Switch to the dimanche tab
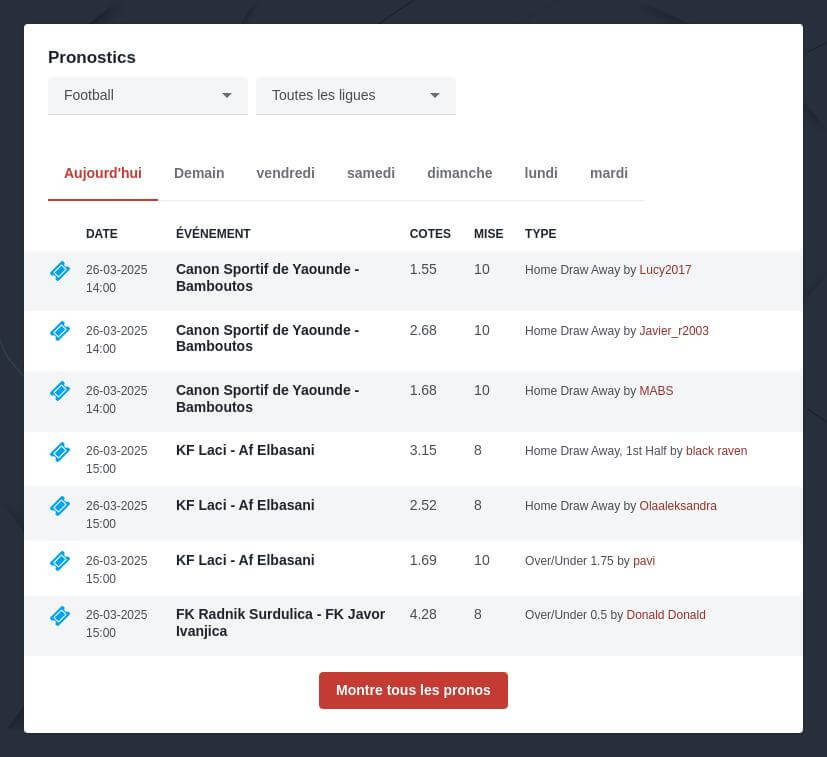 [x=459, y=173]
